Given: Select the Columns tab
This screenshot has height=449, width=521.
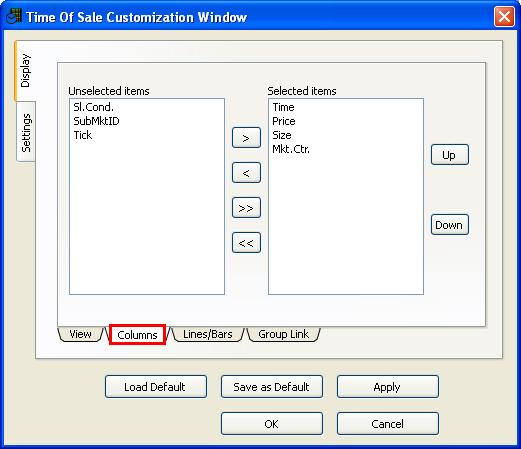Looking at the screenshot, I should pyautogui.click(x=137, y=335).
